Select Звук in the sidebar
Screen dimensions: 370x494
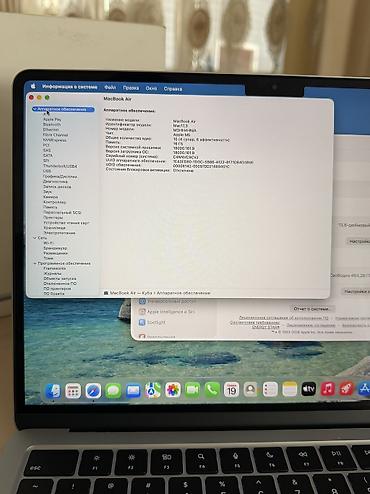point(47,192)
